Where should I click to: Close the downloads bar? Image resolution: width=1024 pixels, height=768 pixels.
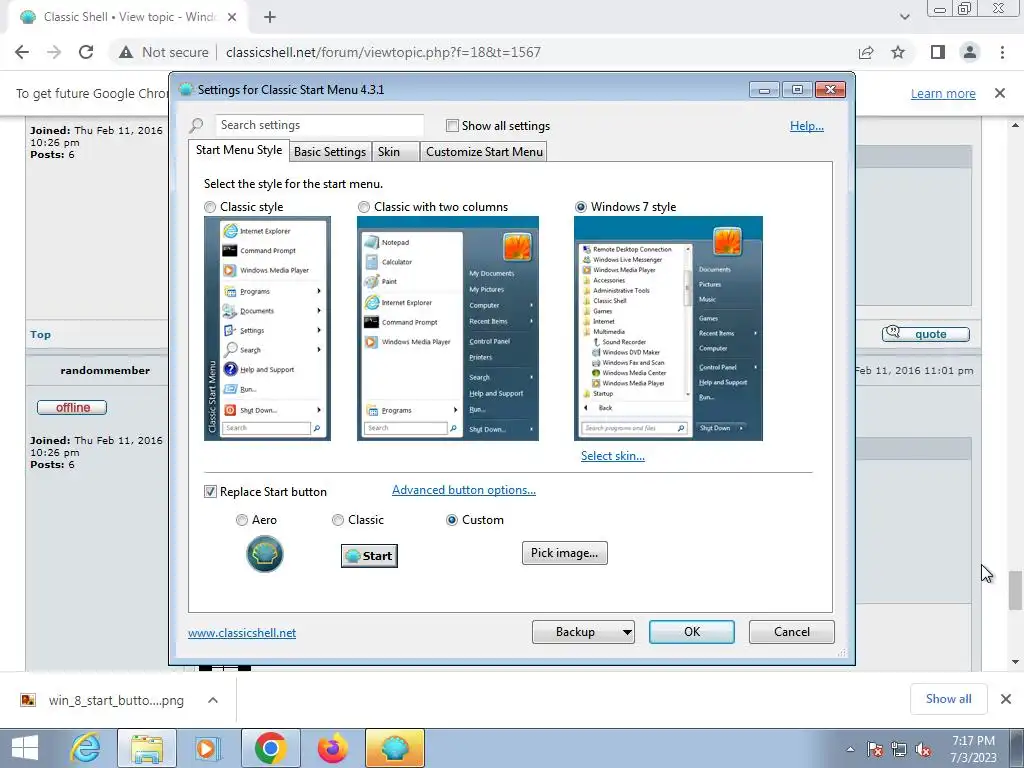[1006, 699]
